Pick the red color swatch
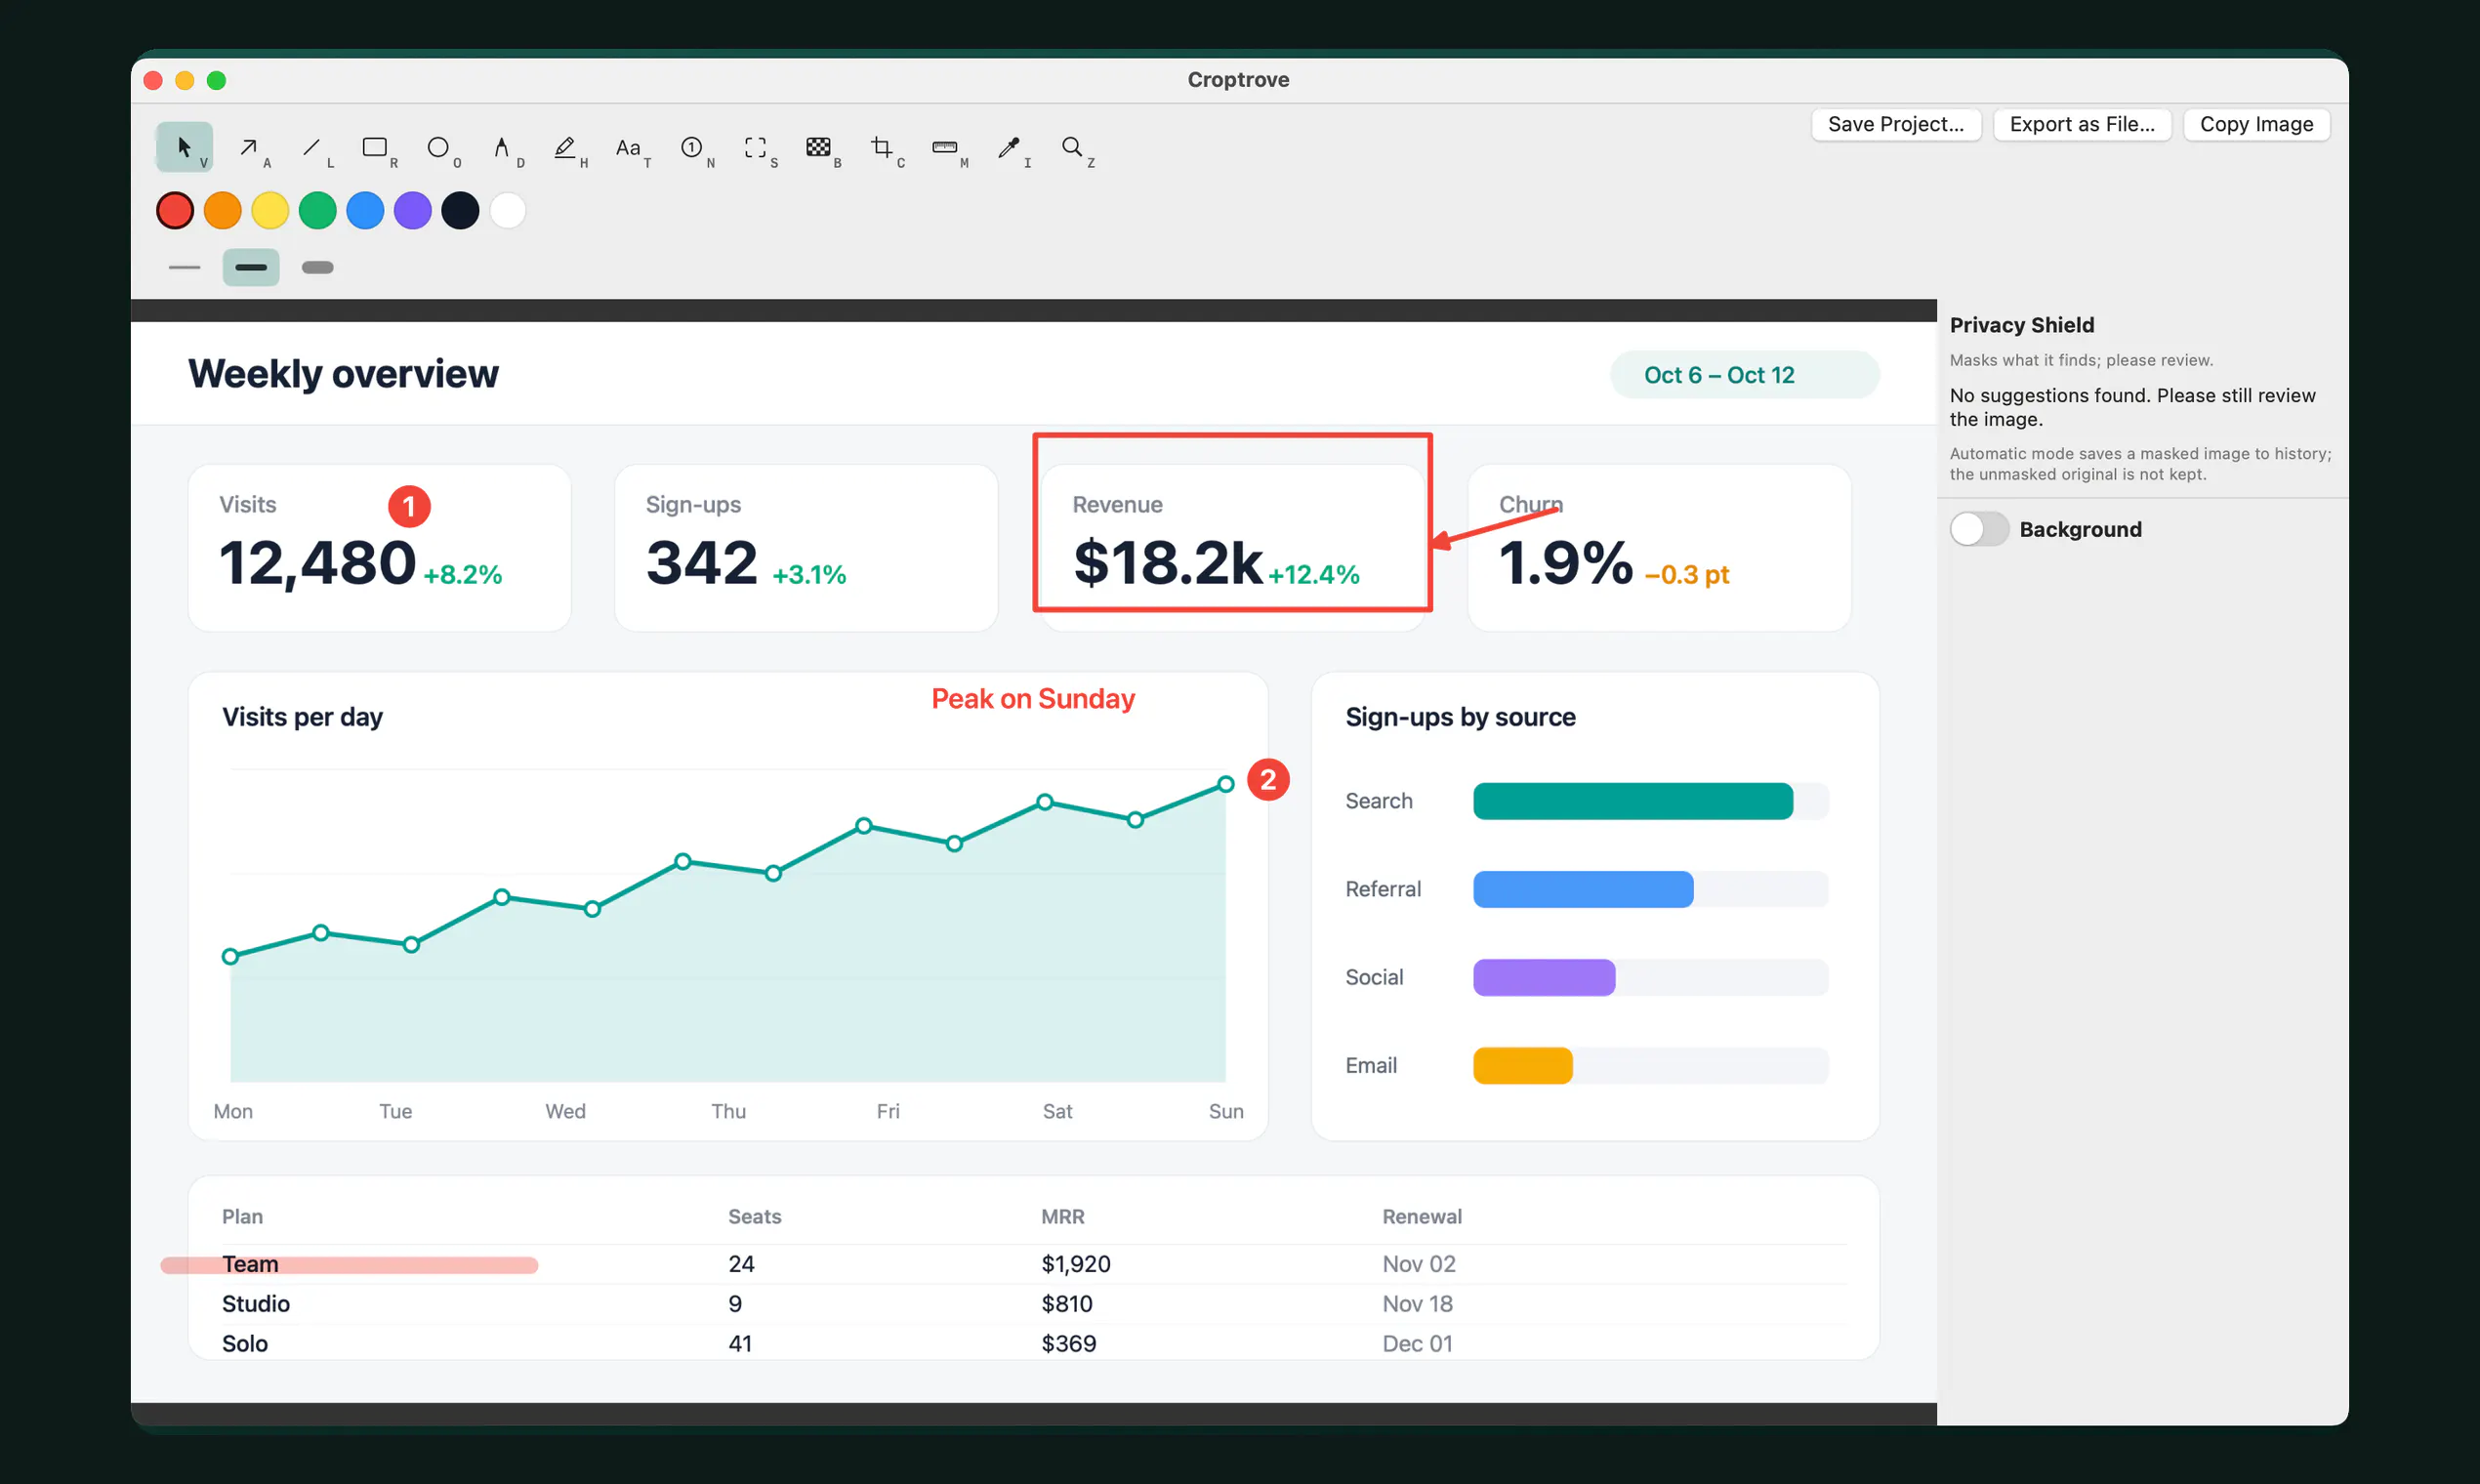The height and width of the screenshot is (1484, 2480). click(175, 211)
